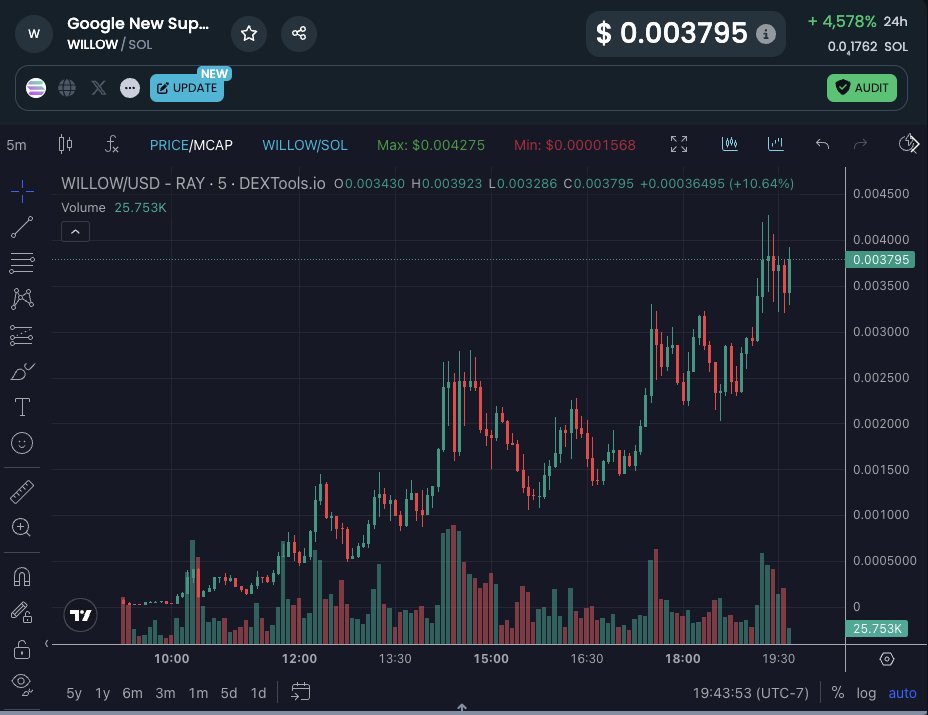928x715 pixels.
Task: Click the undo arrow in chart toolbar
Action: [x=822, y=144]
